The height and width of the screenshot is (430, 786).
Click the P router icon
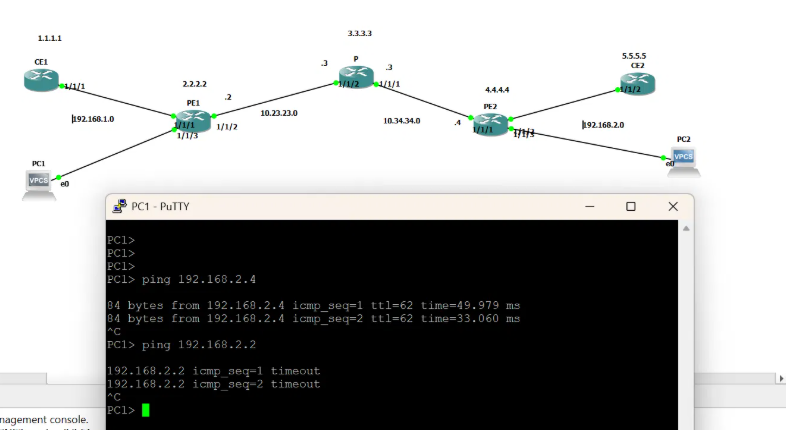356,76
